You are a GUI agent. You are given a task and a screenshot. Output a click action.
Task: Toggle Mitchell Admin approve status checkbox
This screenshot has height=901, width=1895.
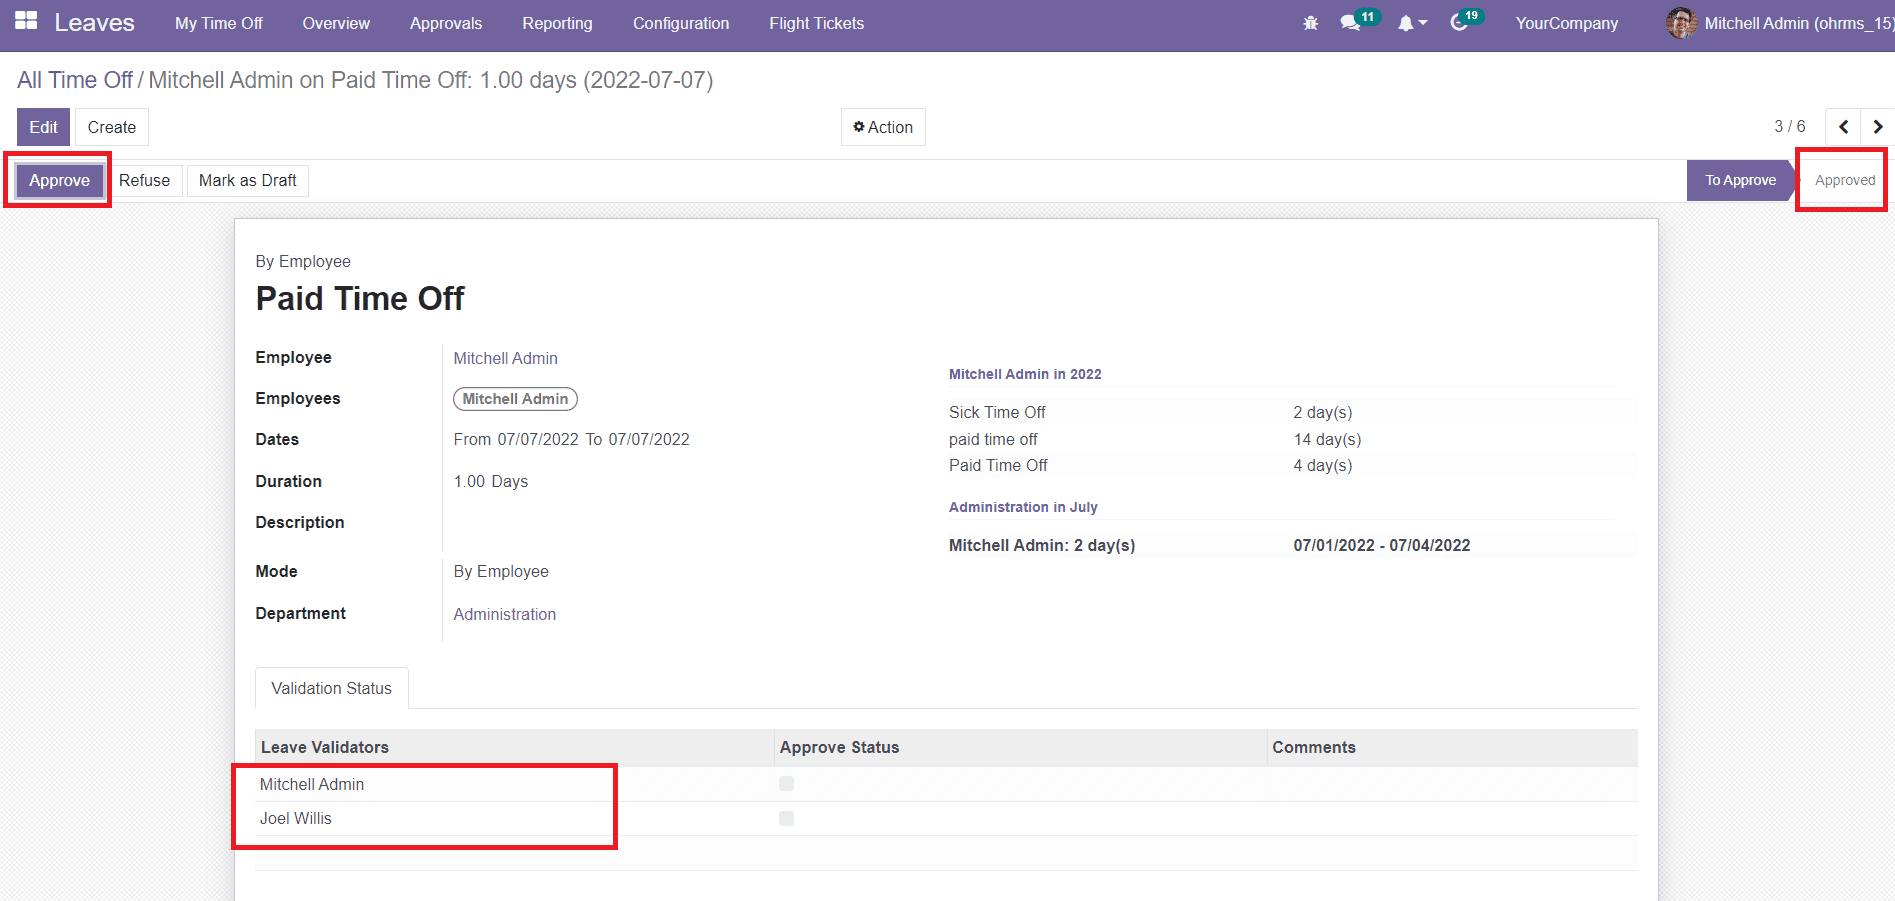[x=787, y=784]
